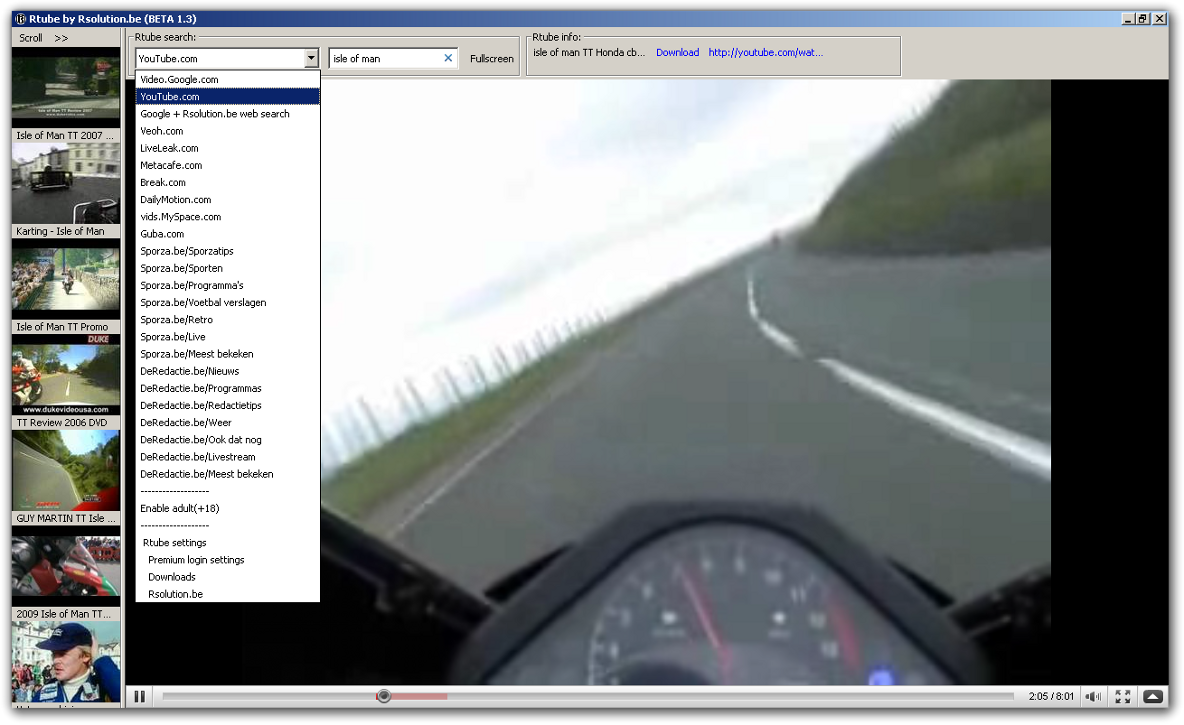Viewport: 1184px width, 725px height.
Task: Choose DeRedactie.be/Weer
Action: [227, 423]
